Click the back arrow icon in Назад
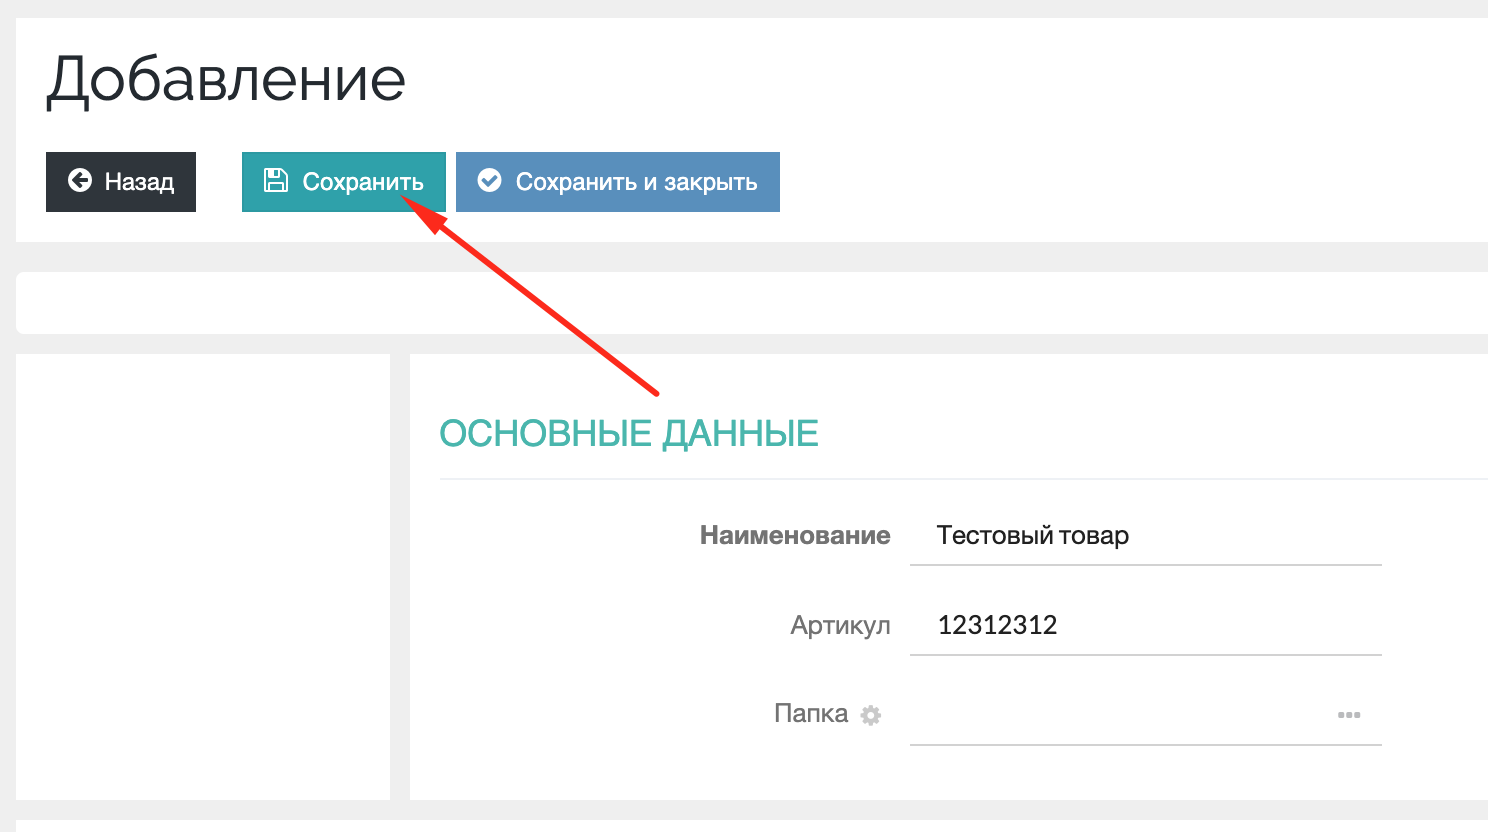This screenshot has width=1488, height=832. tap(80, 181)
